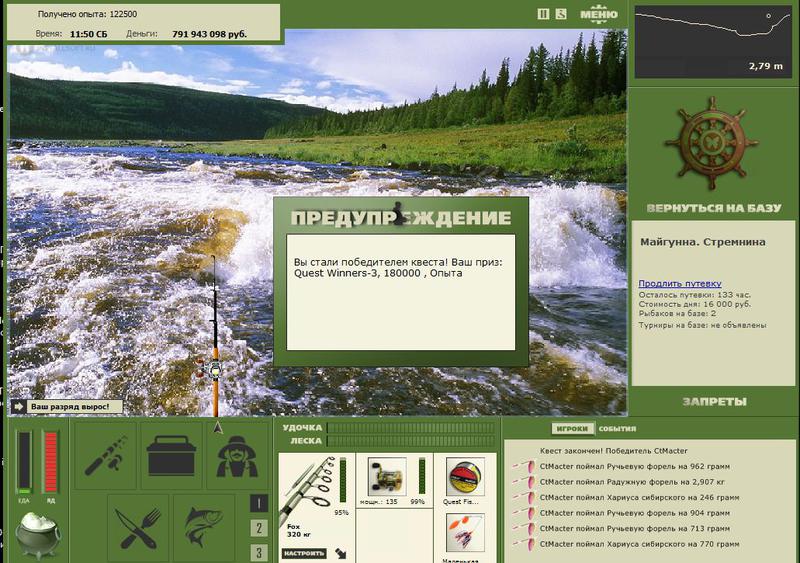Open the ЗАПРЕТЫ section
Image resolution: width=800 pixels, height=563 pixels.
714,402
